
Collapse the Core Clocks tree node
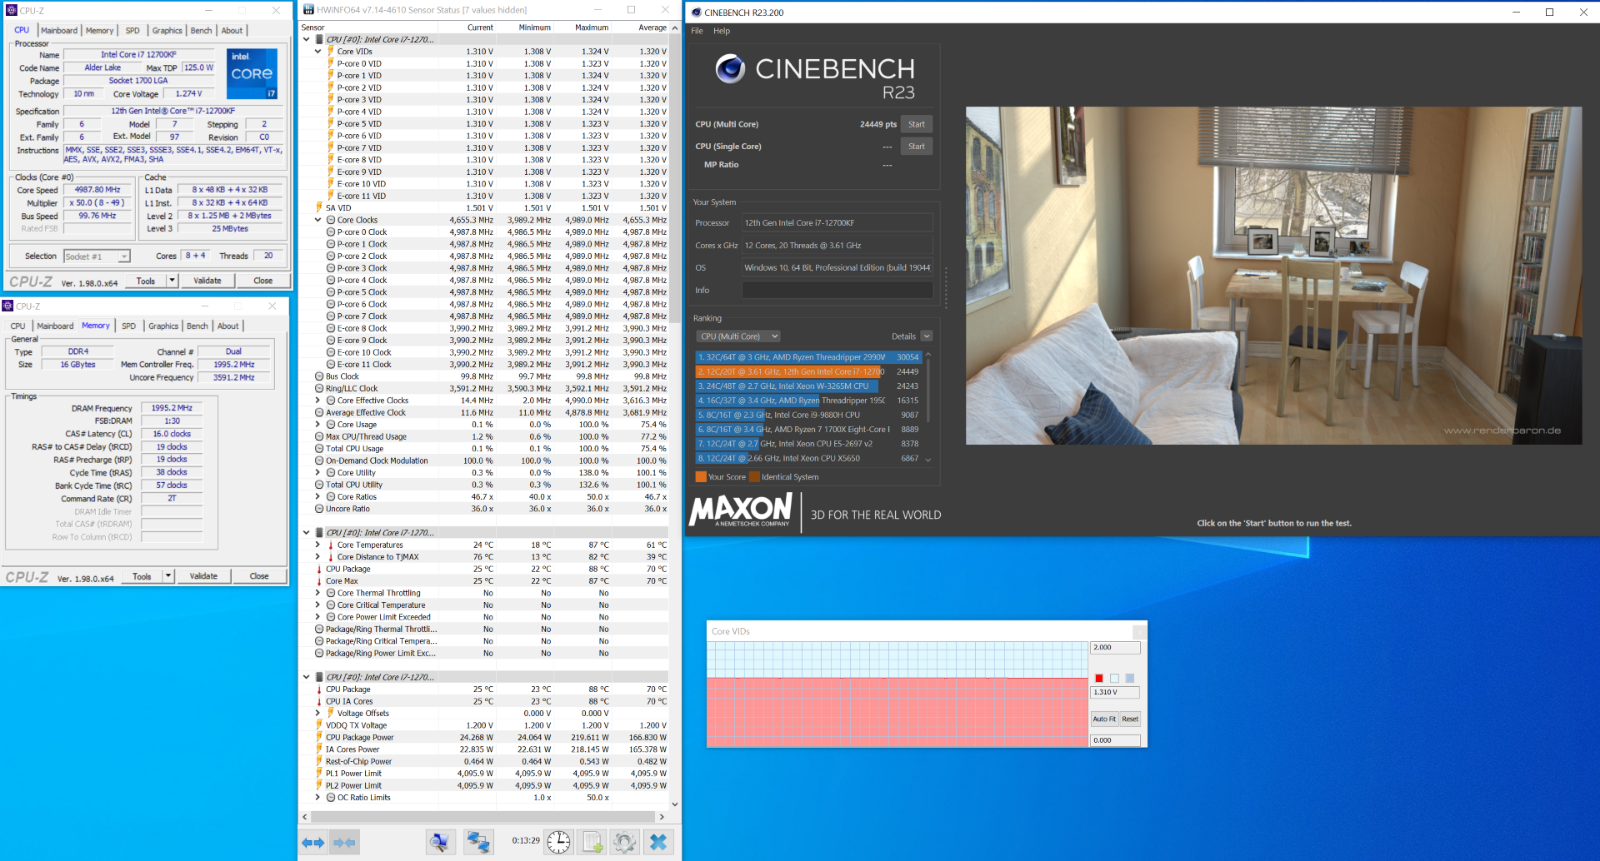click(x=318, y=220)
